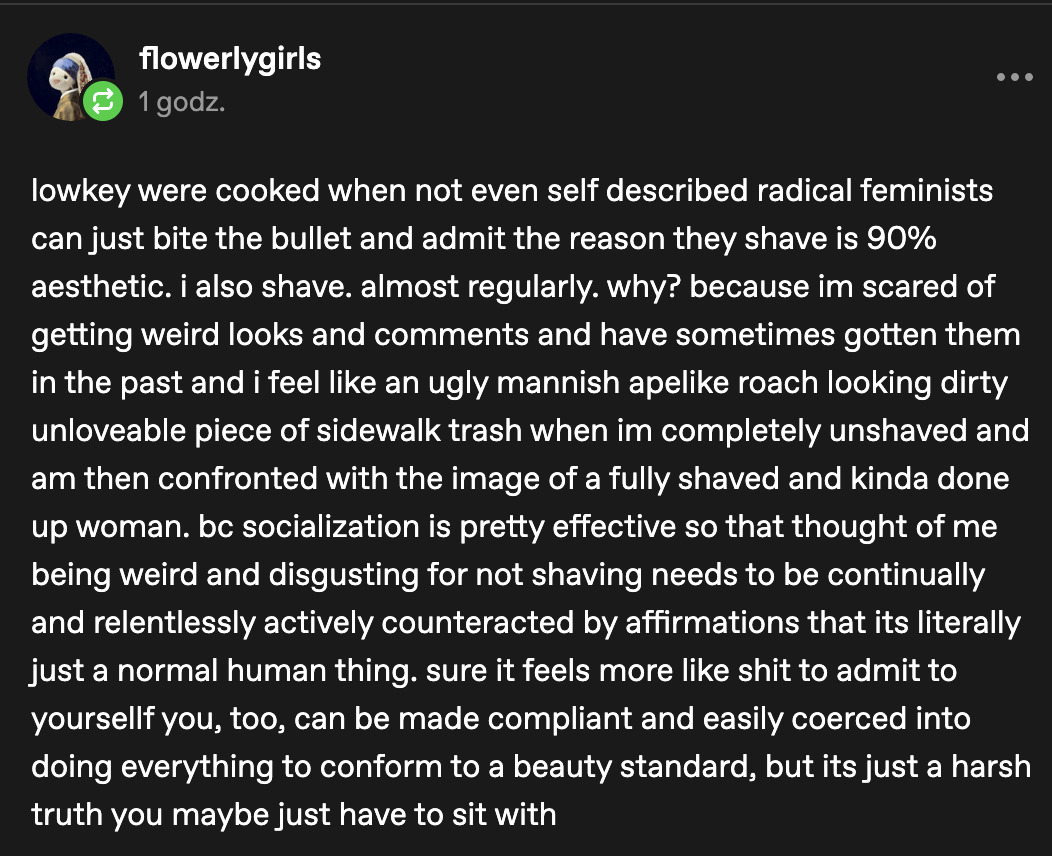The height and width of the screenshot is (856, 1052).
Task: Open the three-dot post options menu
Action: click(1014, 77)
